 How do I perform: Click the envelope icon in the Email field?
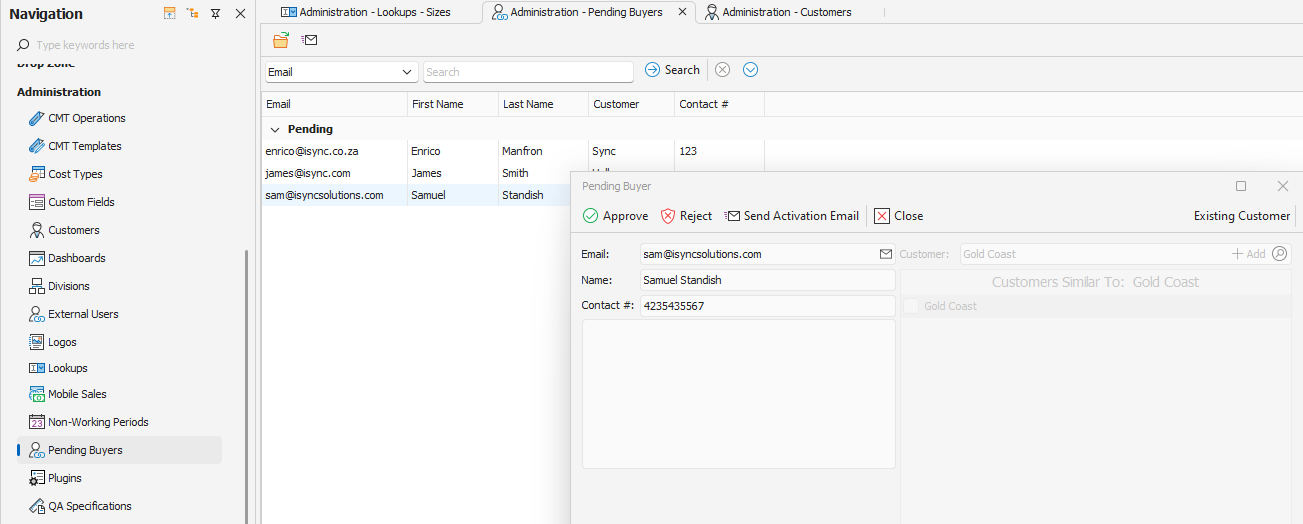coord(885,254)
